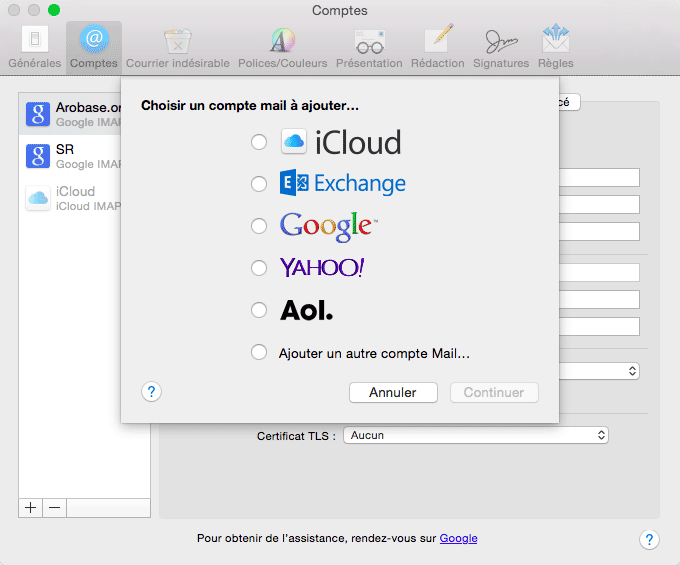Select the Google radio button
The height and width of the screenshot is (565, 680).
259,226
